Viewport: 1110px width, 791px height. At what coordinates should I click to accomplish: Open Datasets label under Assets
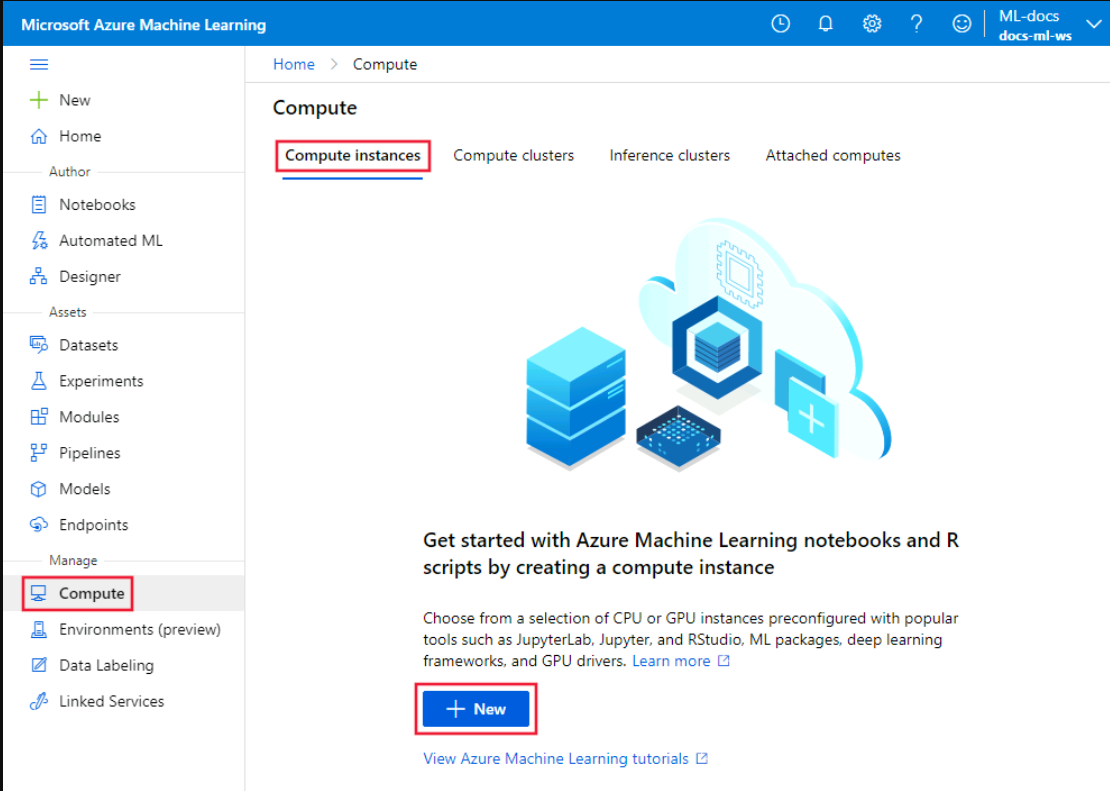point(88,346)
